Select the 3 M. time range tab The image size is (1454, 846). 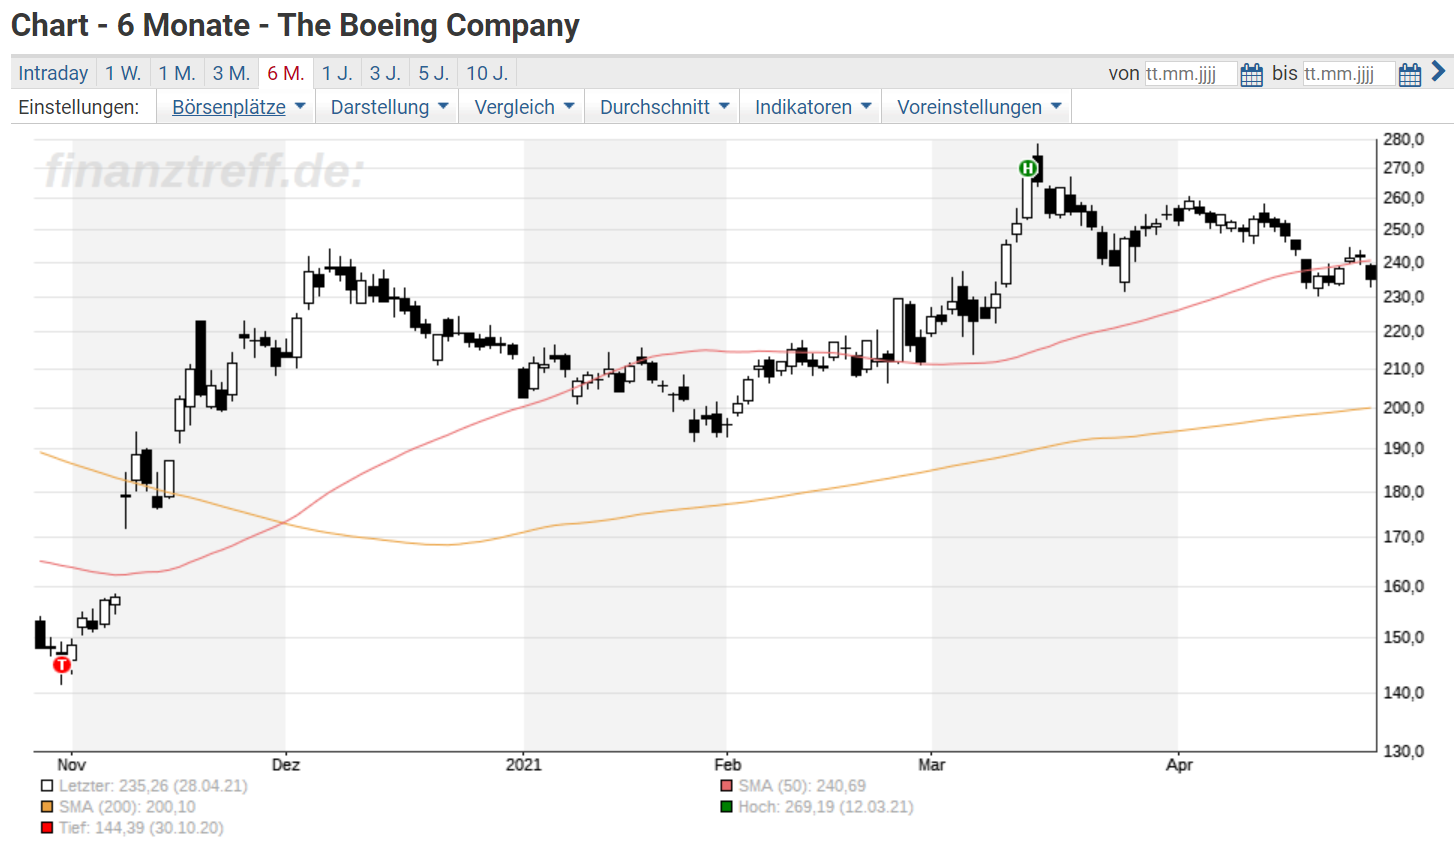(x=231, y=73)
